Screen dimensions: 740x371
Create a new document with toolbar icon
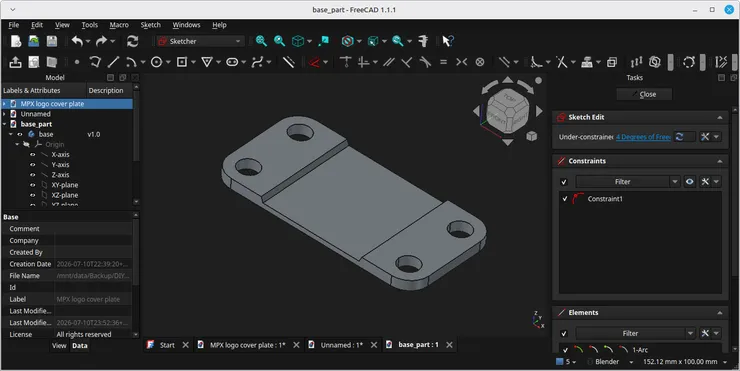[x=16, y=41]
